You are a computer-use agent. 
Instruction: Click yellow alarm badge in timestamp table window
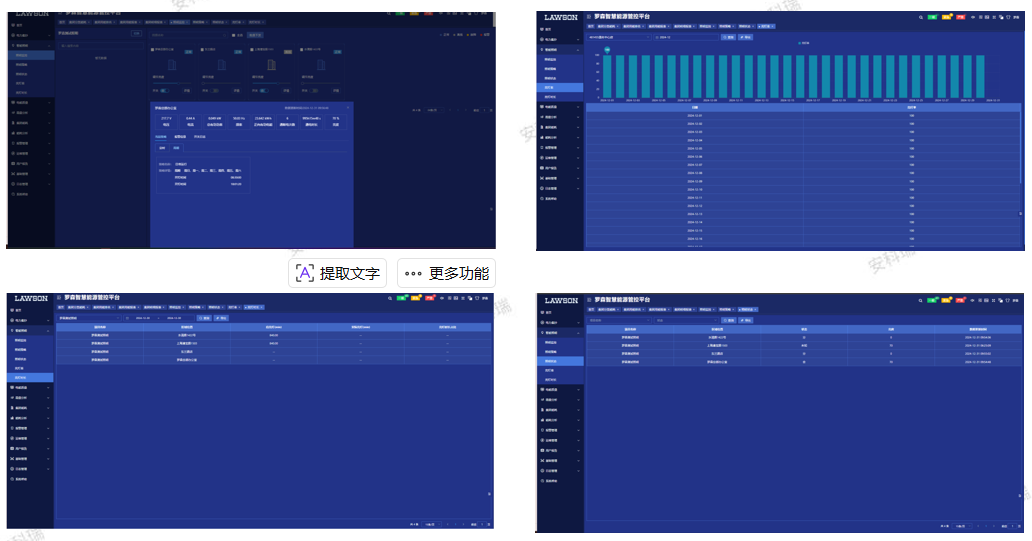tap(946, 300)
